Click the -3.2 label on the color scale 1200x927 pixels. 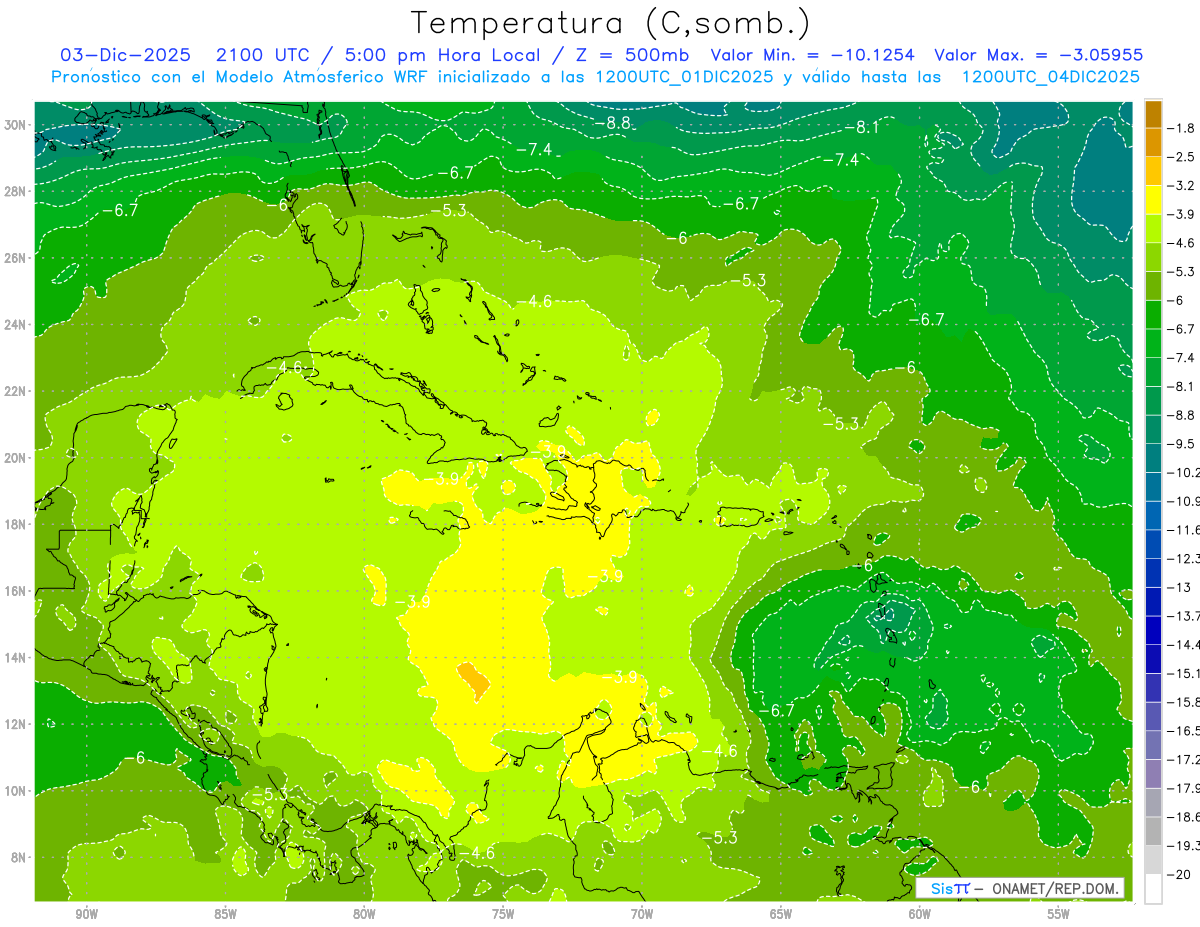[x=1182, y=186]
